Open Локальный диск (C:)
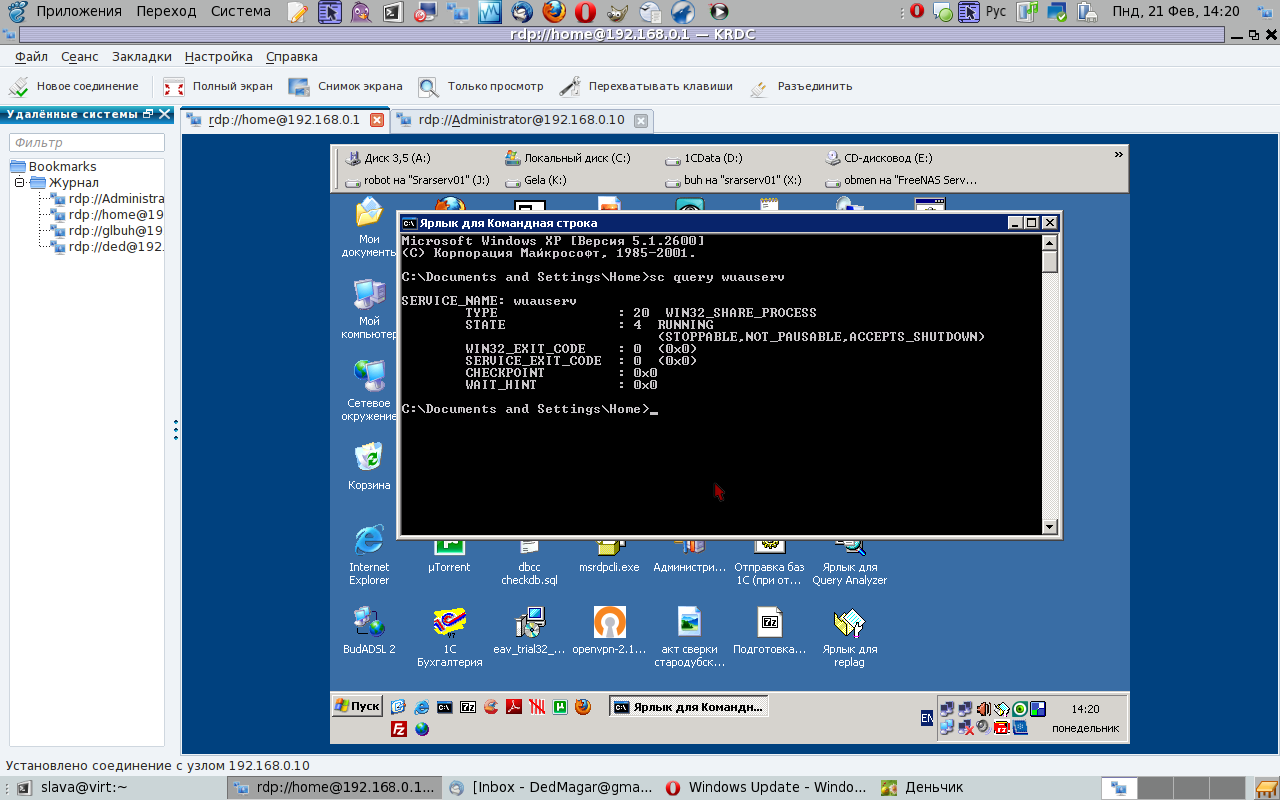 (x=568, y=158)
